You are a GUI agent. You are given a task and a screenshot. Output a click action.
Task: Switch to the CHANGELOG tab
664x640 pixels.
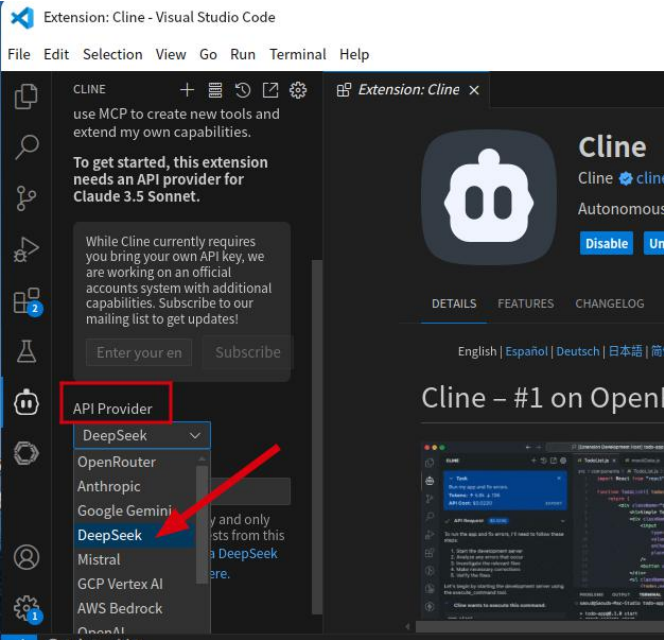pos(610,304)
